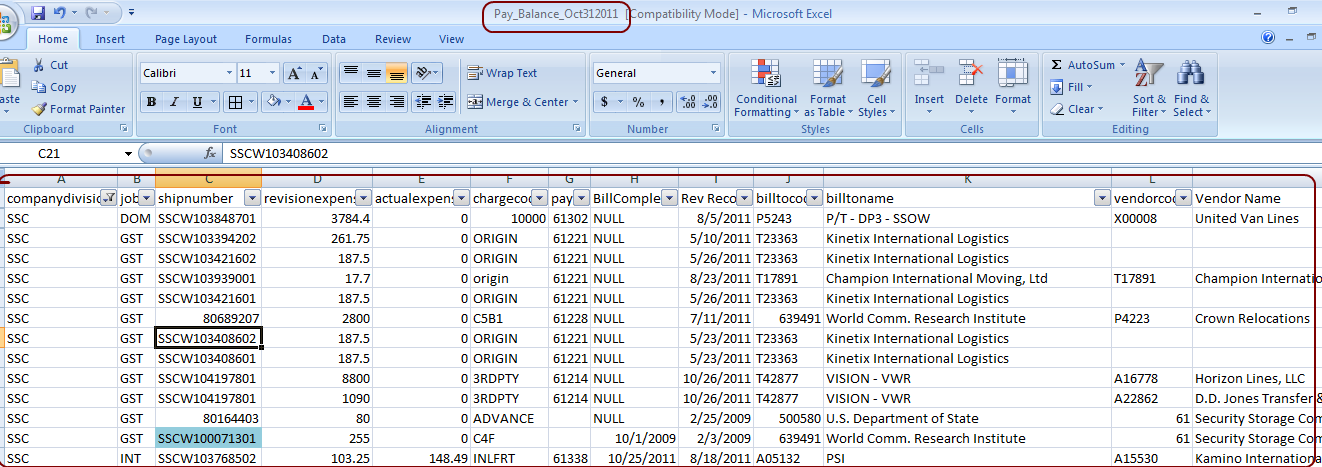Open the Fill dropdown in Editing group

click(x=1073, y=87)
